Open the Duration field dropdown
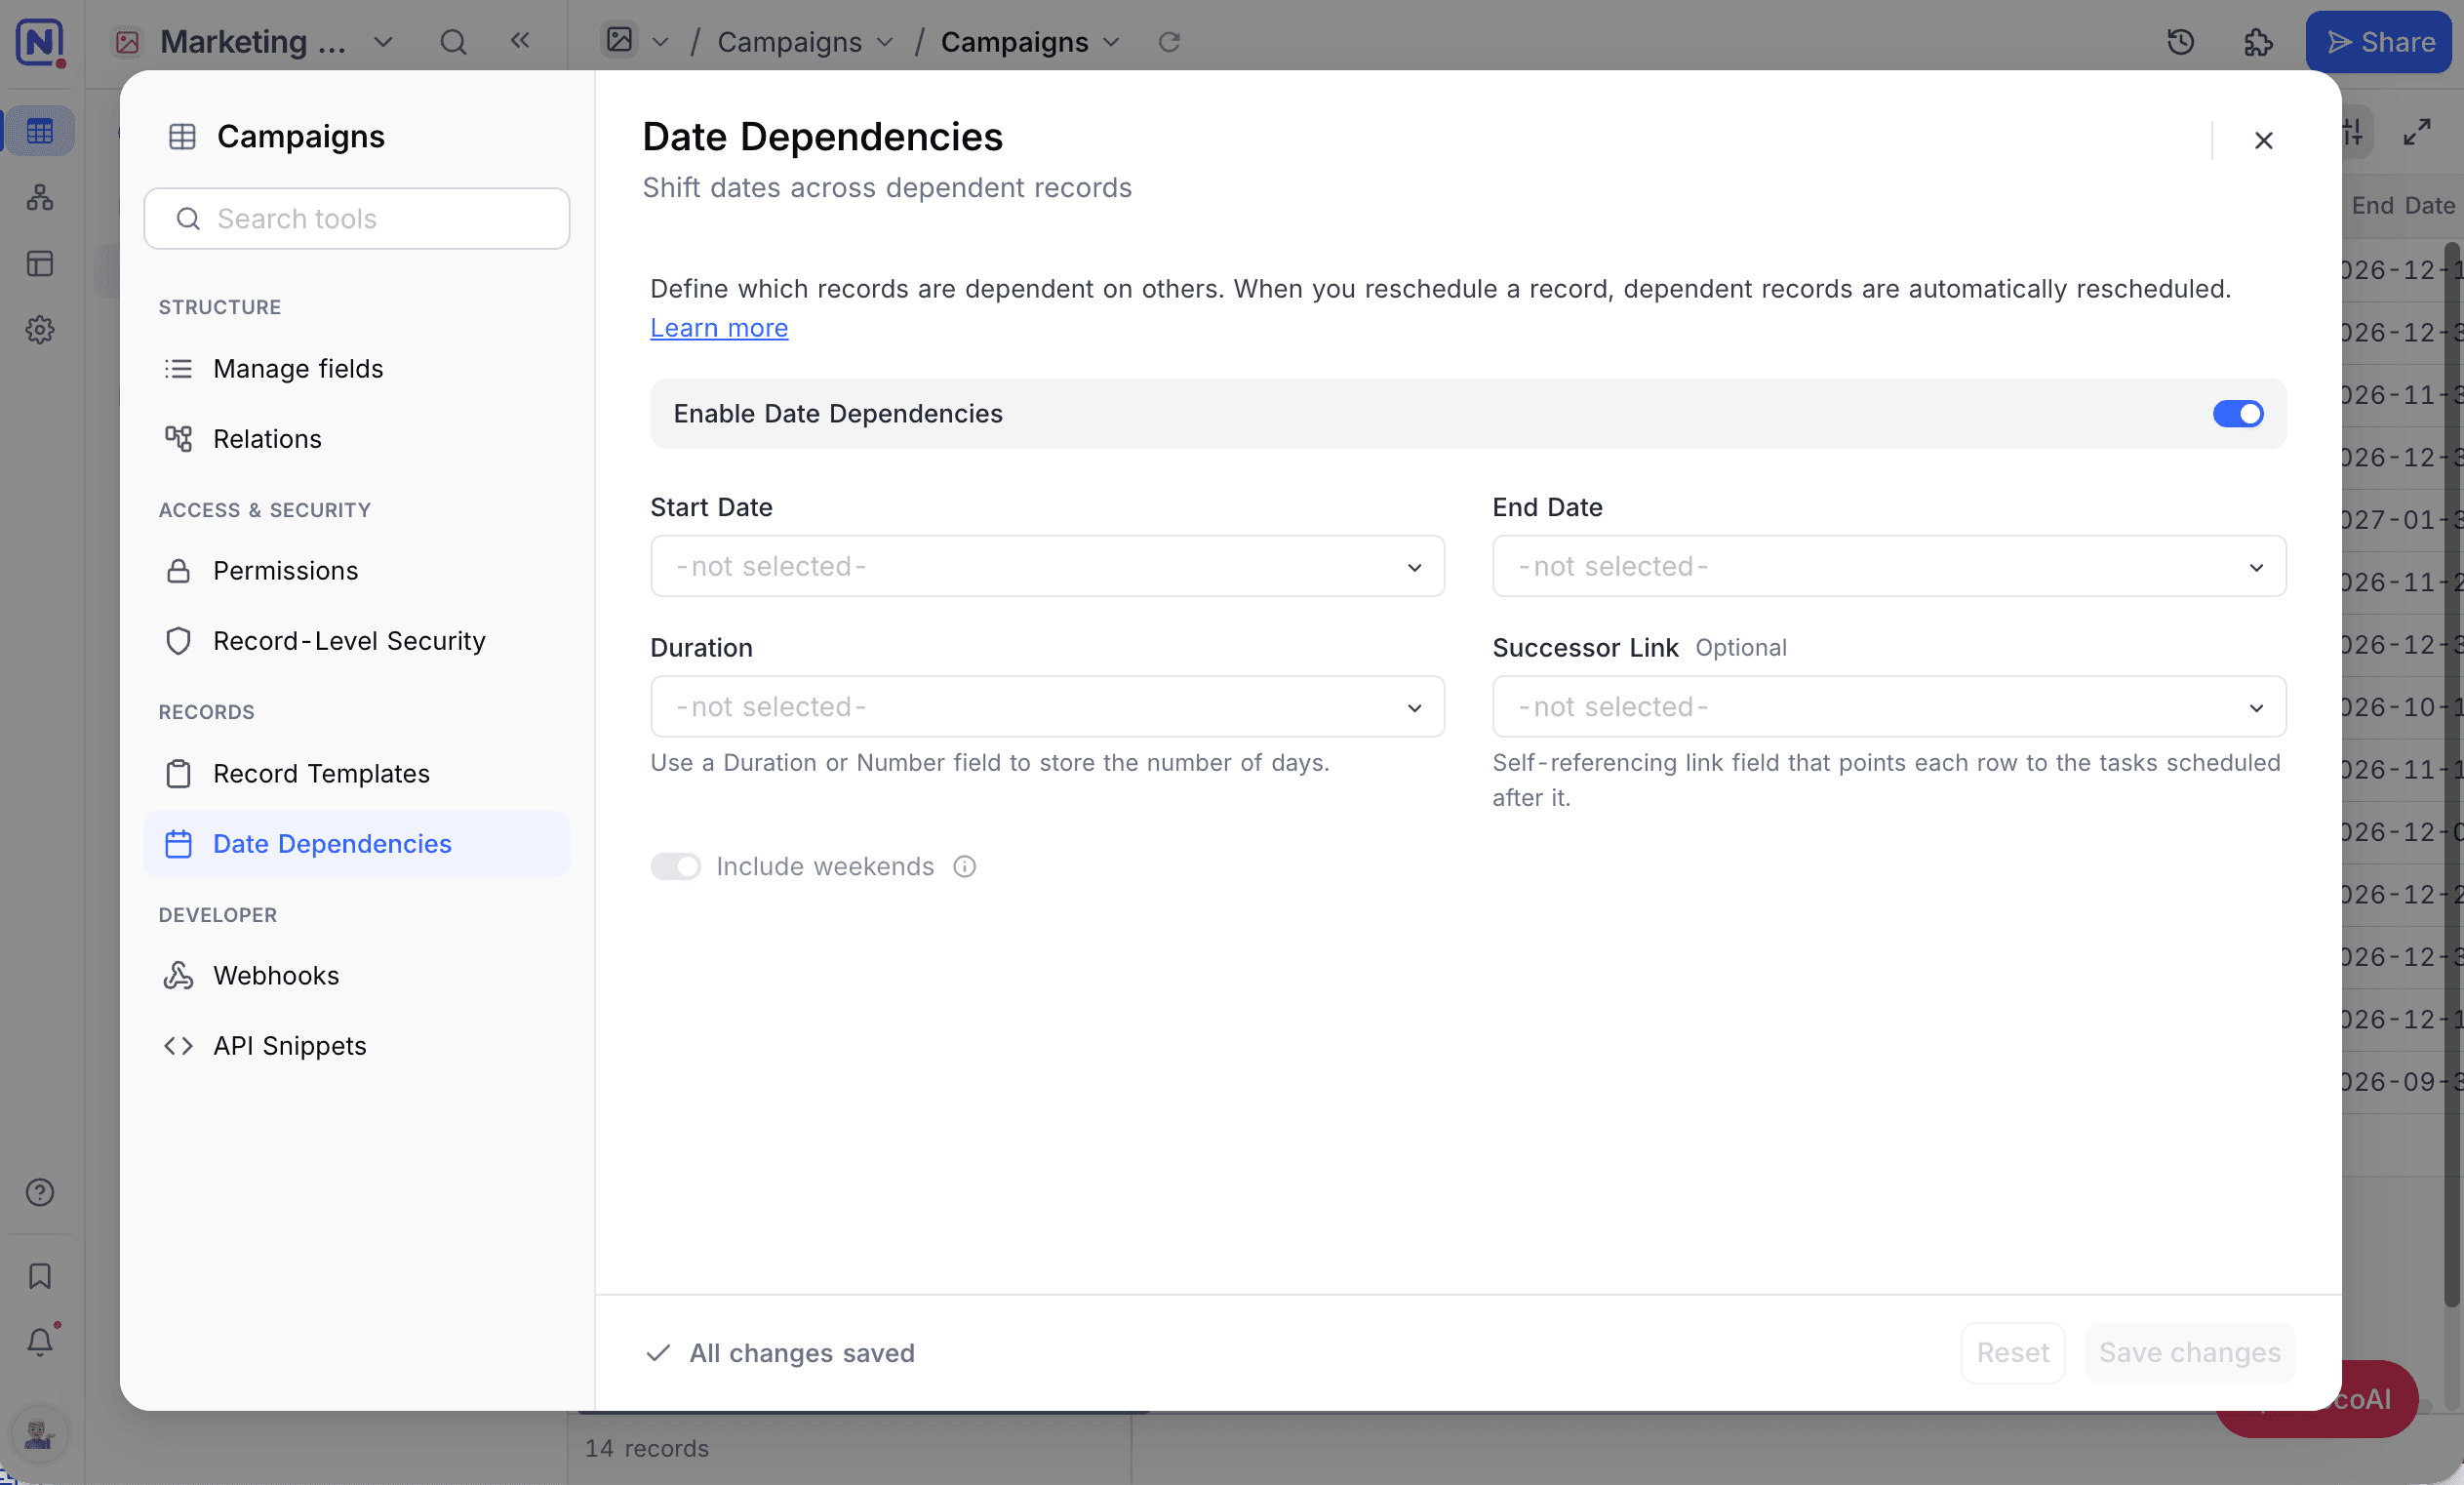Image resolution: width=2464 pixels, height=1485 pixels. tap(1047, 707)
